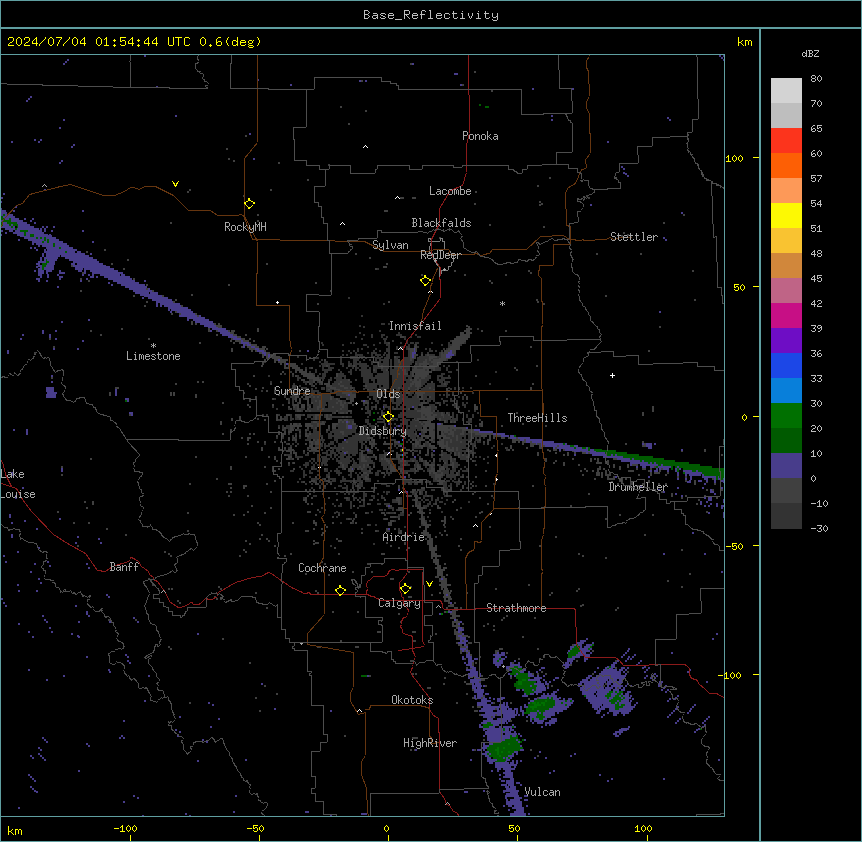
Task: Click the red 60-65 dBZ legend swatch
Action: (786, 141)
